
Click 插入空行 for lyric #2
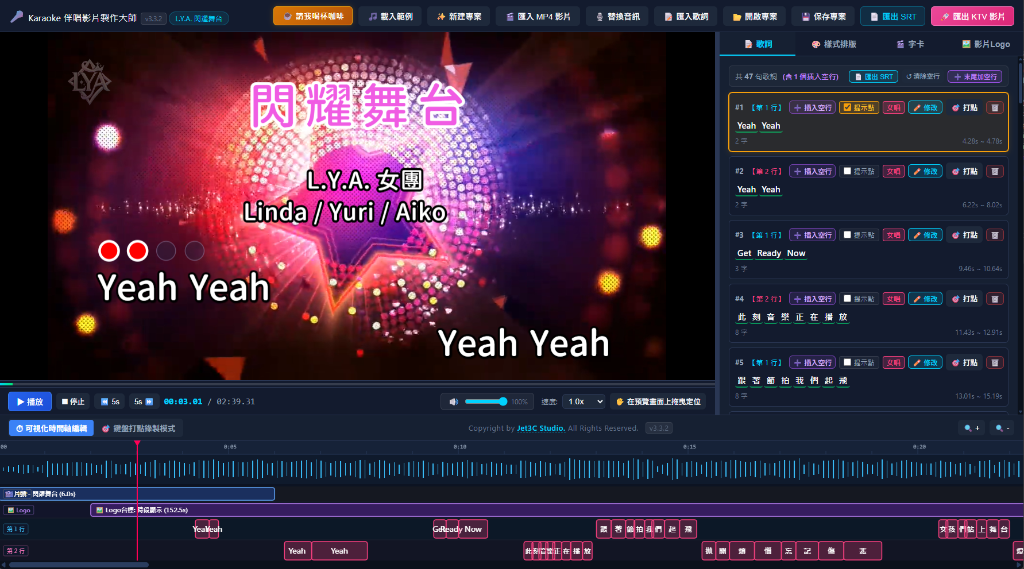812,171
